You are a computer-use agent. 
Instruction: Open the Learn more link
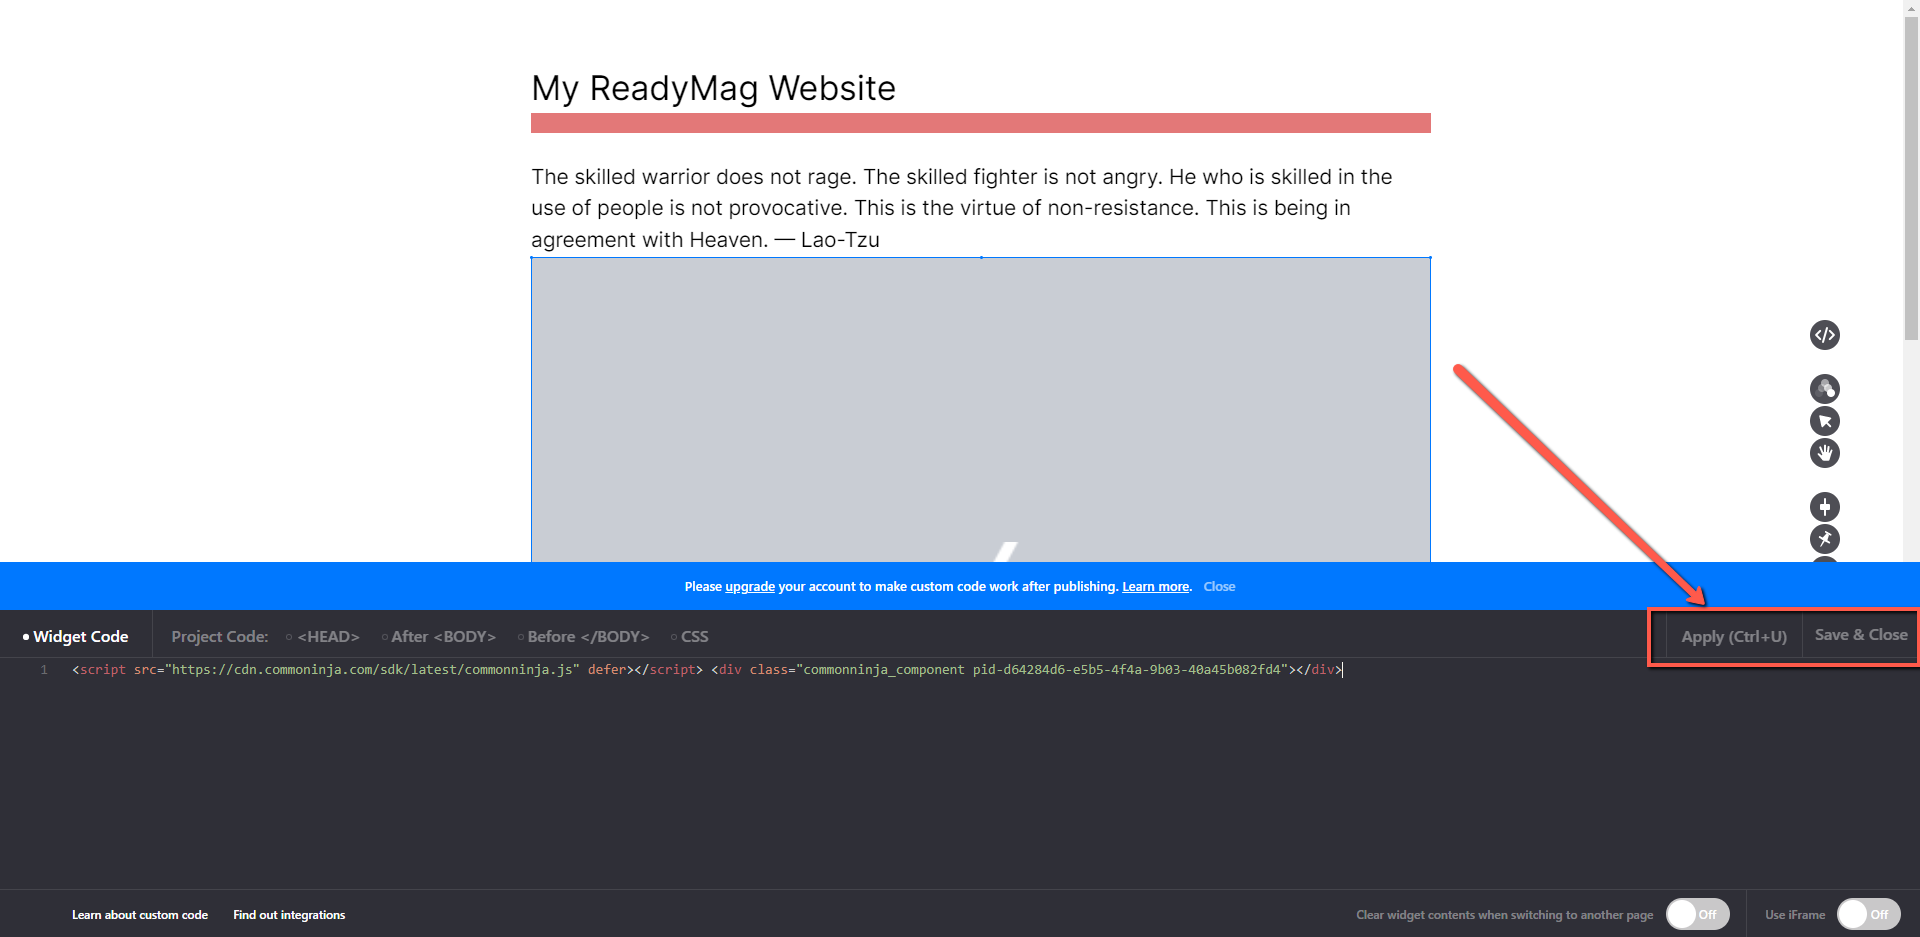(1155, 587)
